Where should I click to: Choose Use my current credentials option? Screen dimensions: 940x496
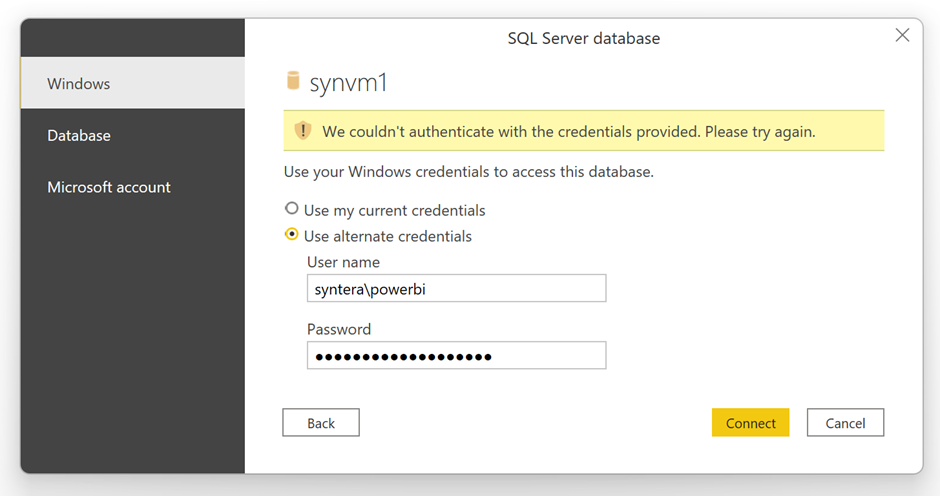291,209
